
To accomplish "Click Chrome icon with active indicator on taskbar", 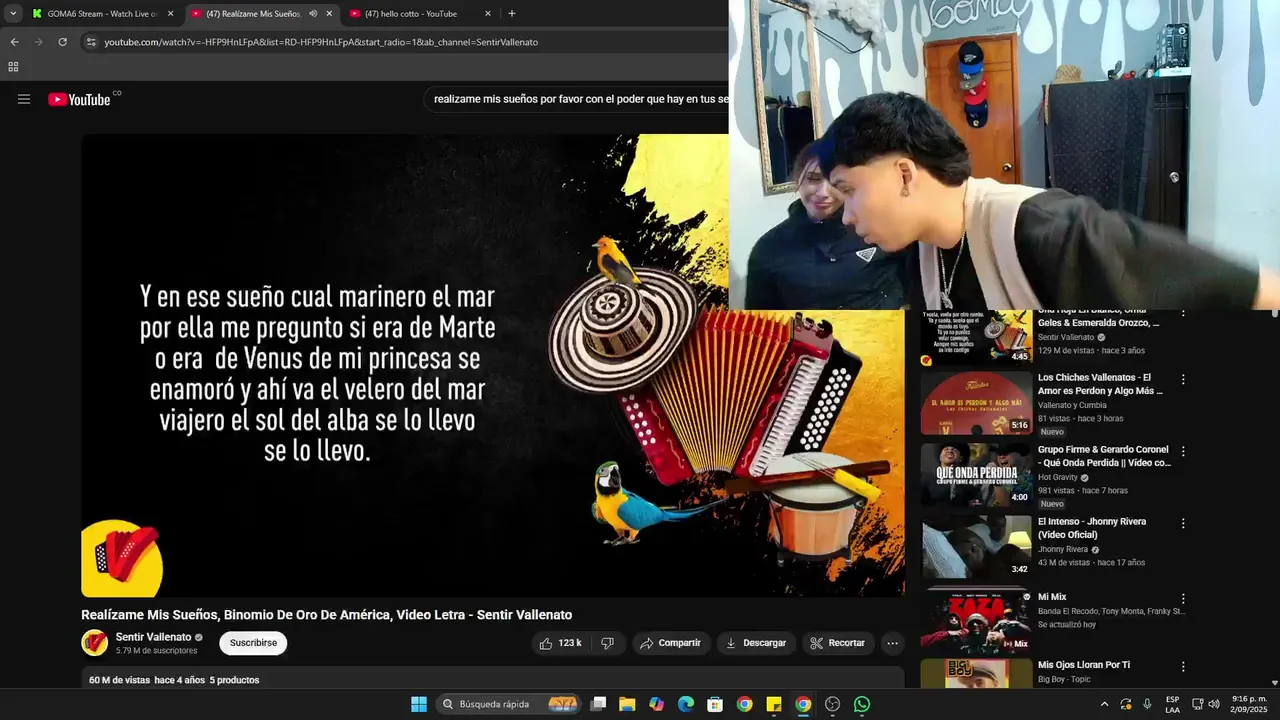I will (803, 704).
